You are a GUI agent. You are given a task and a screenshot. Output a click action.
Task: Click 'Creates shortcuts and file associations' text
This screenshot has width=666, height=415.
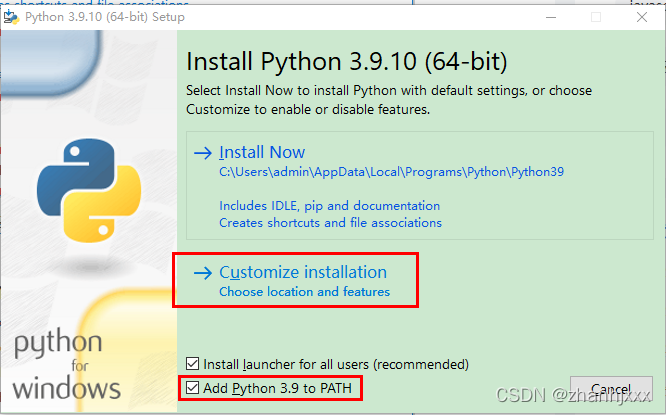point(330,223)
